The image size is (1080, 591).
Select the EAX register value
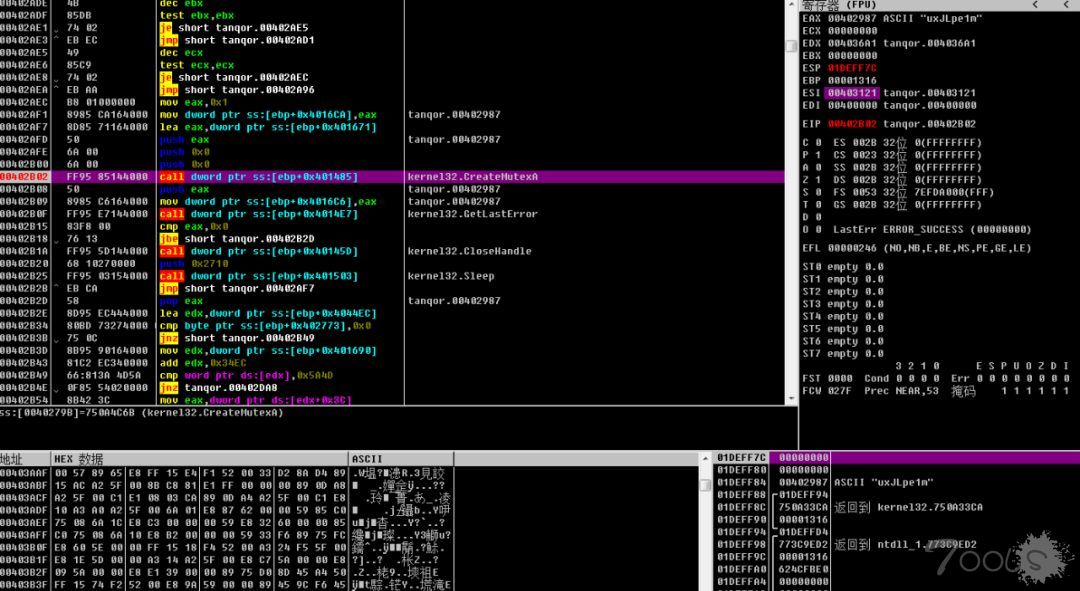click(850, 19)
